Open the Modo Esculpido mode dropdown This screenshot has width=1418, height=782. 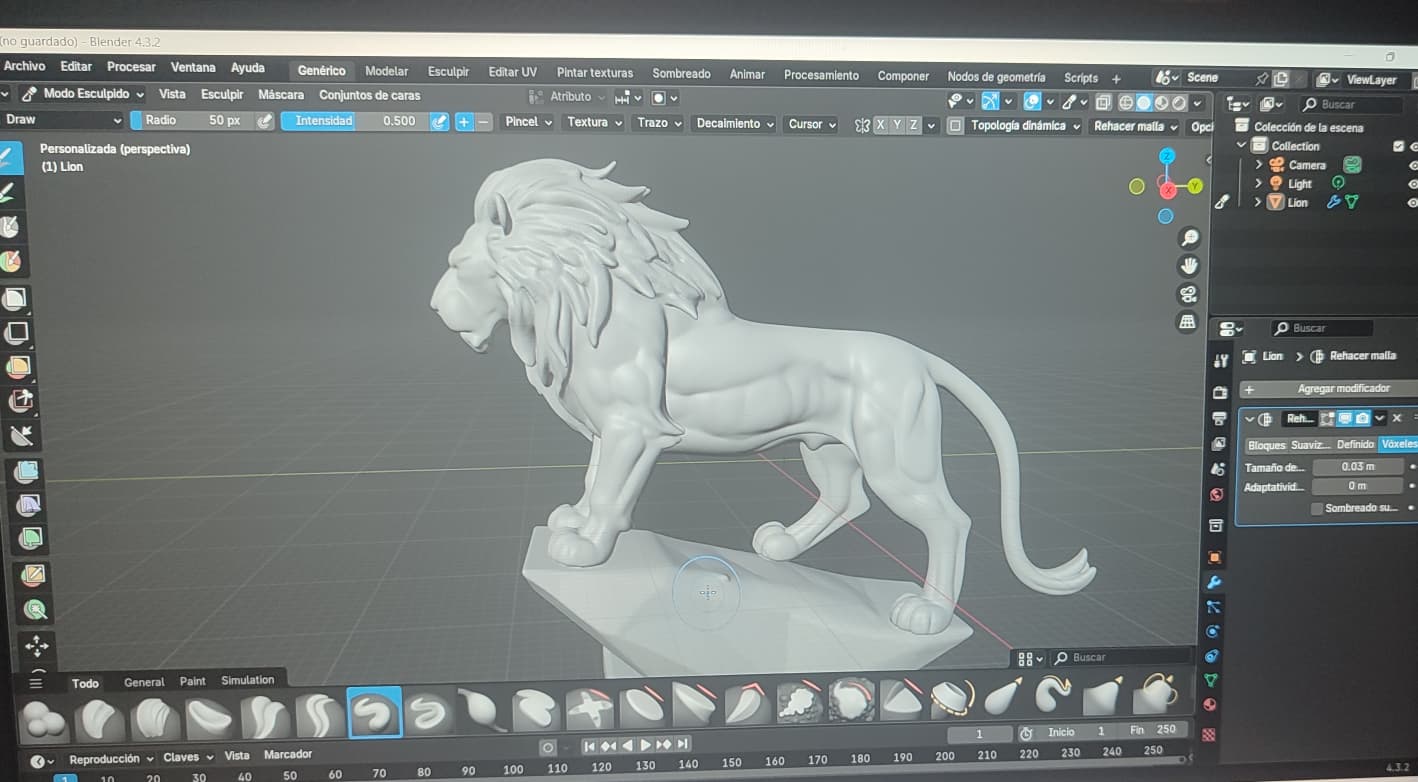(83, 94)
